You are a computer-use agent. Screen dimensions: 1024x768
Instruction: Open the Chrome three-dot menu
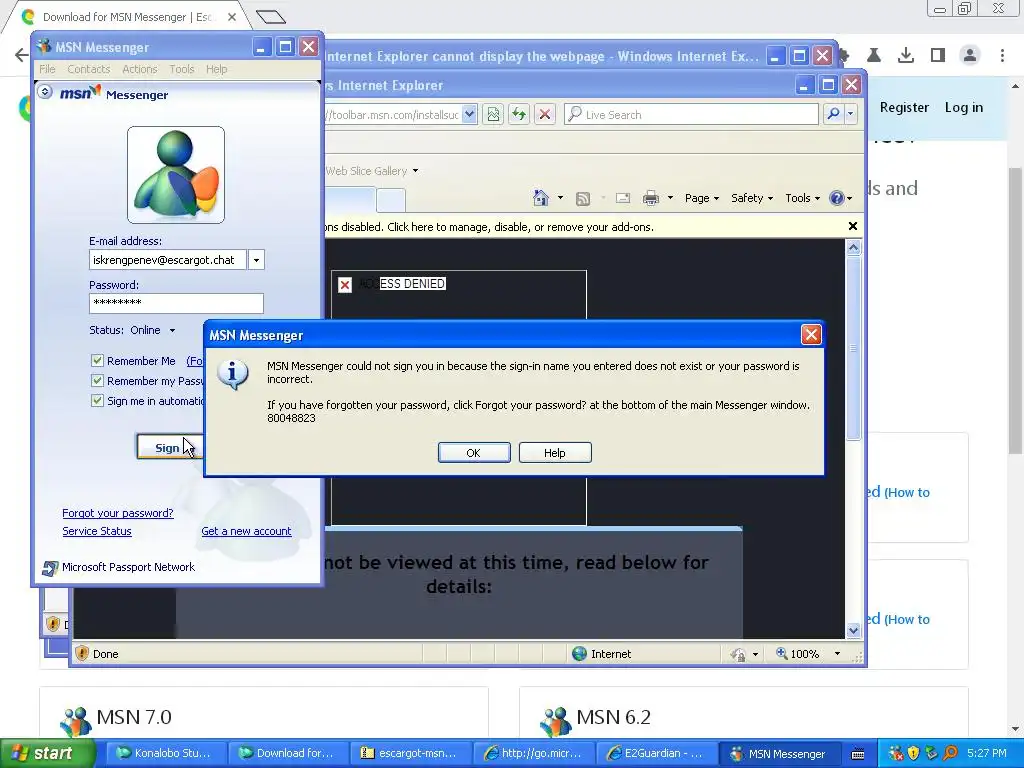1002,56
